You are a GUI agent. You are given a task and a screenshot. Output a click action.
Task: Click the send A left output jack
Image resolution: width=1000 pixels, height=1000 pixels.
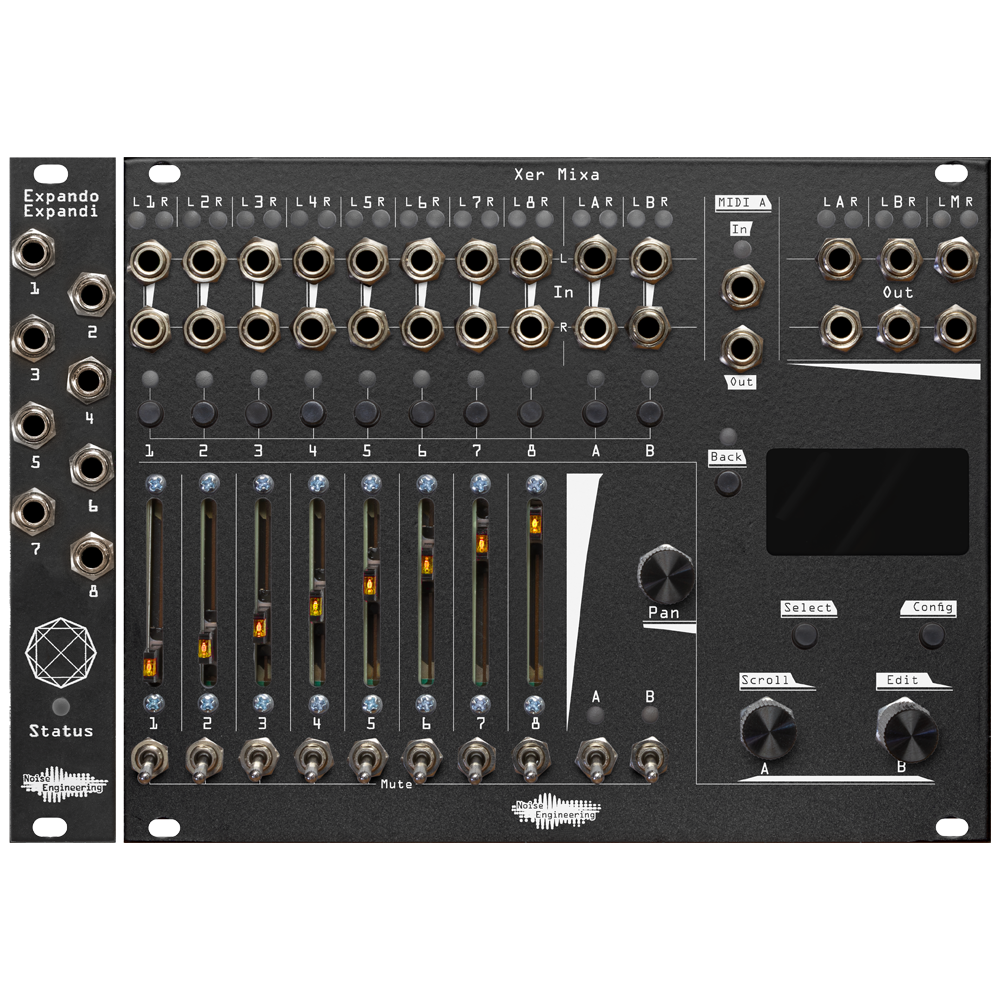839,259
